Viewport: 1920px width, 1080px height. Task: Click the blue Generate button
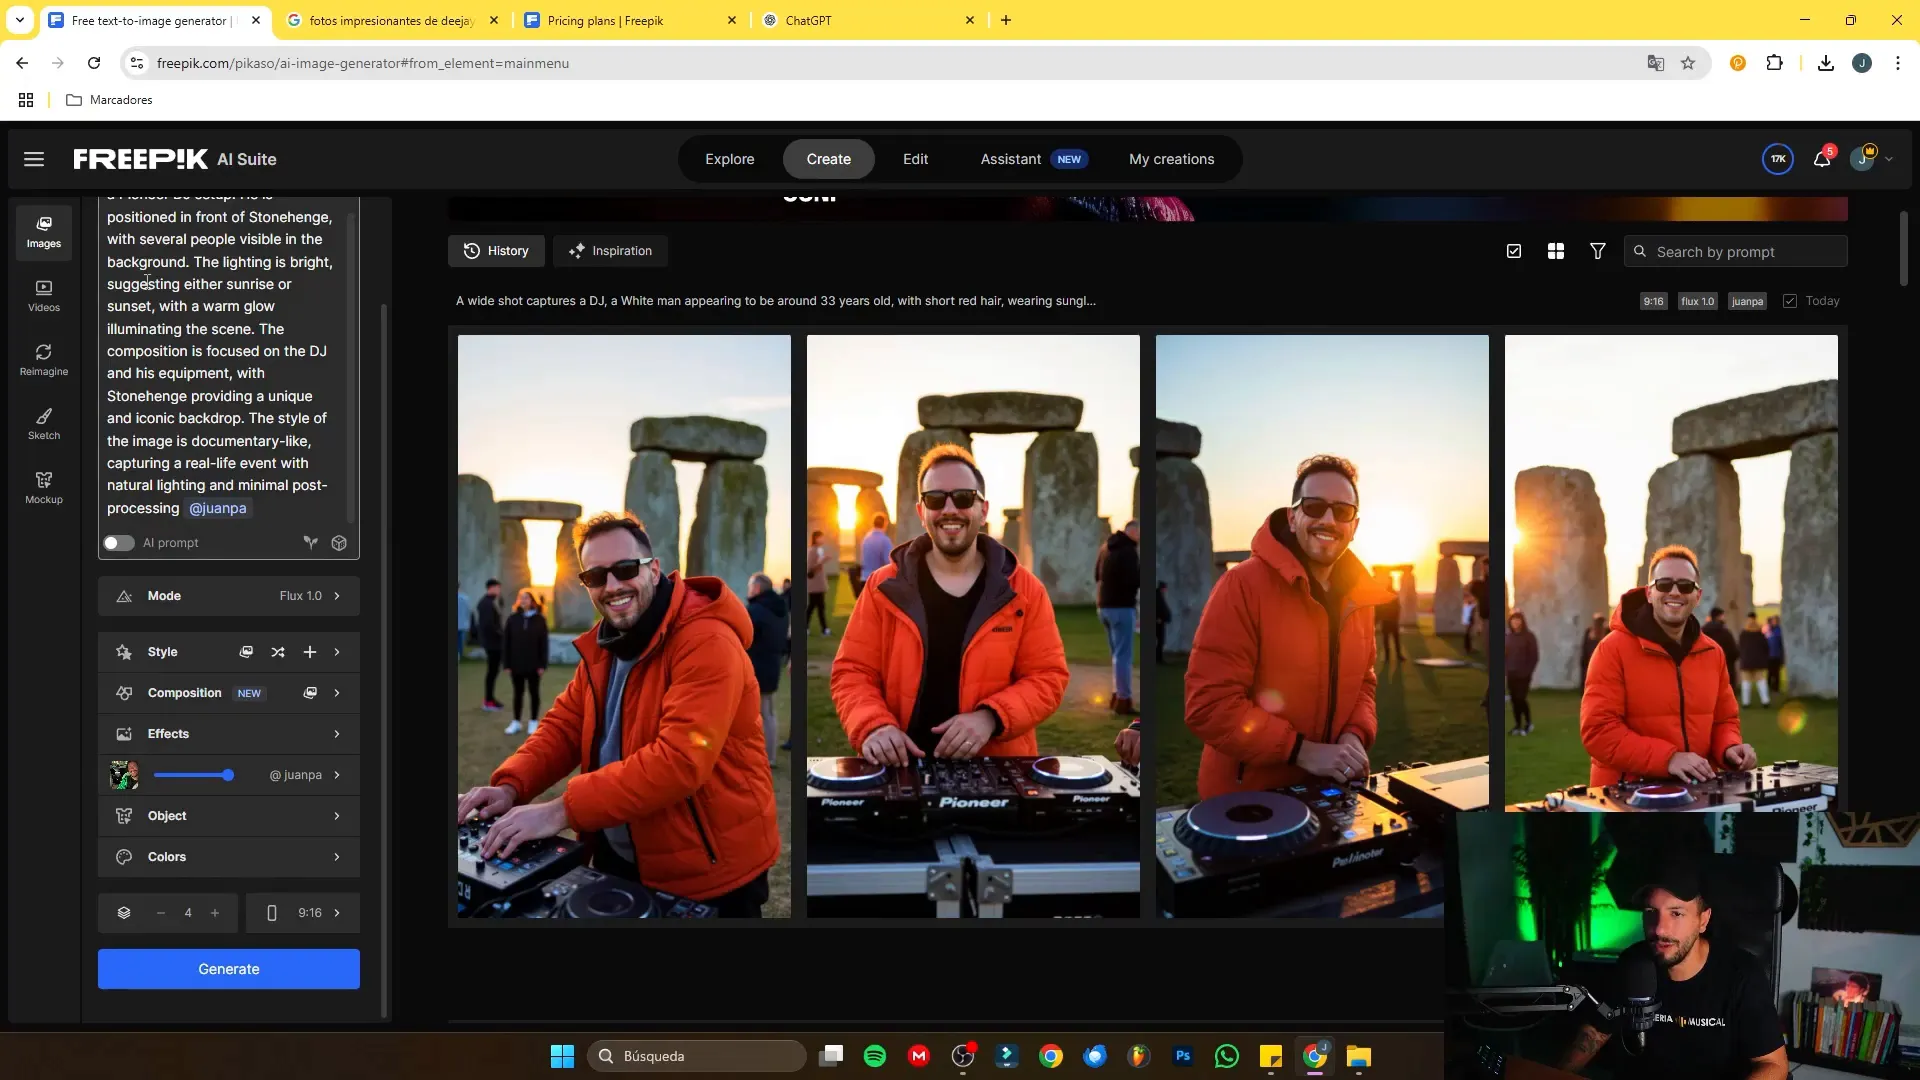point(229,969)
